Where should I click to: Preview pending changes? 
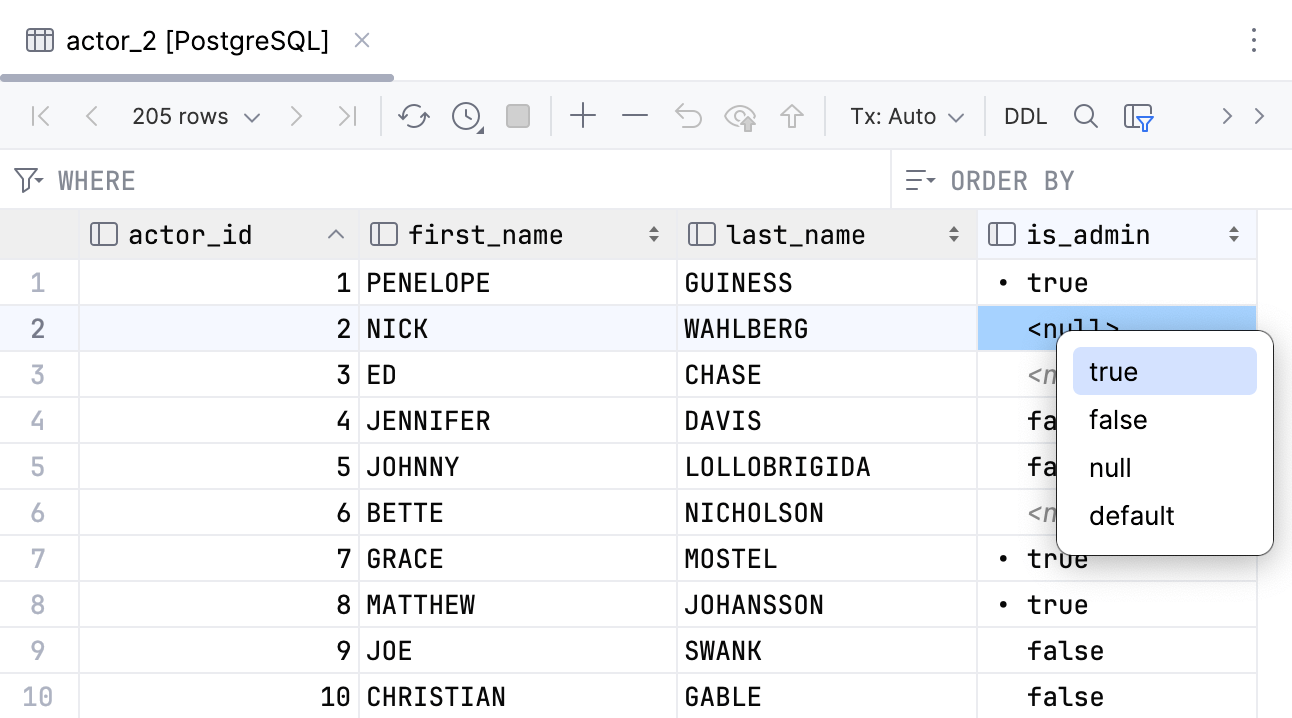click(740, 116)
